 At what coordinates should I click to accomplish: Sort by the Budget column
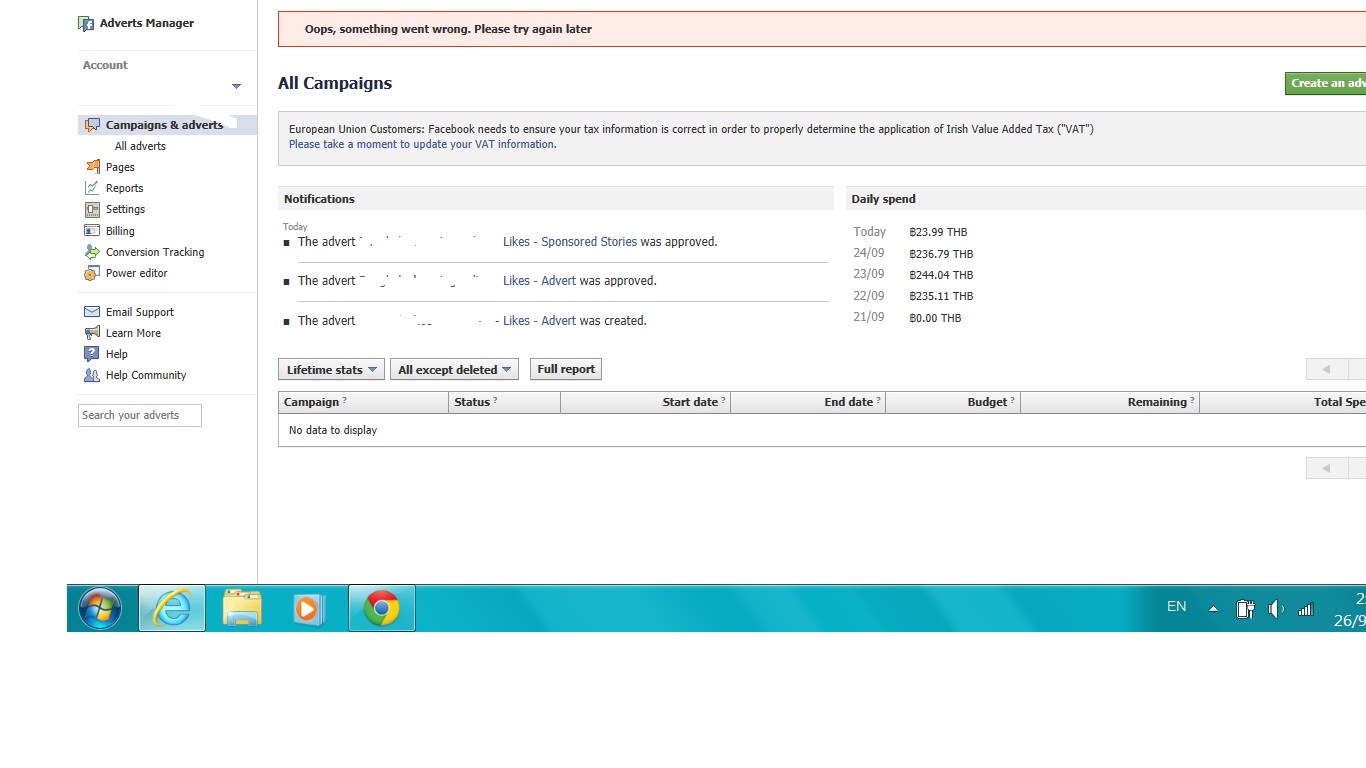coord(953,402)
